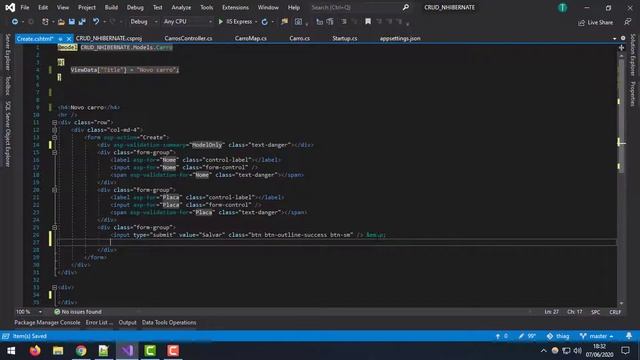This screenshot has width=640, height=360.
Task: Open notifications bell in status bar
Action: [629, 336]
